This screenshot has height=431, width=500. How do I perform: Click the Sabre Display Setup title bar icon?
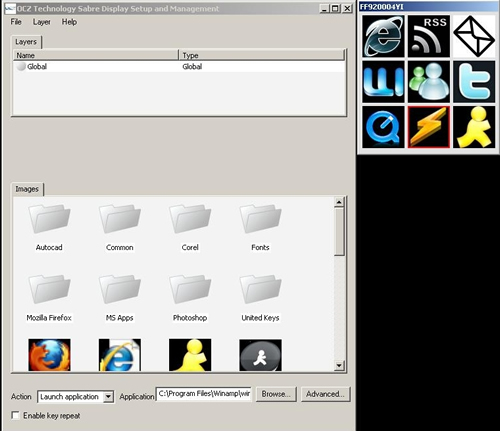[x=11, y=8]
